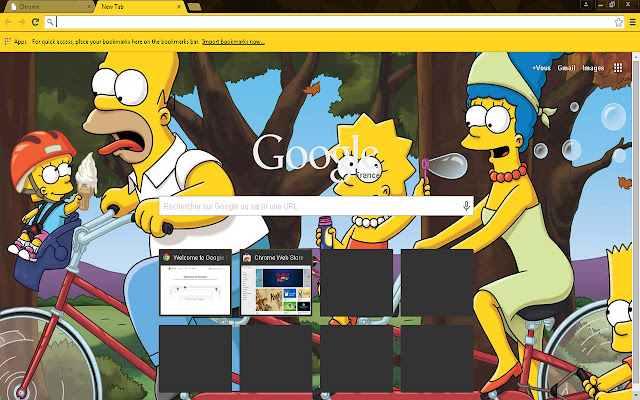Click the Import bookmarks now link
This screenshot has height=400, width=640.
(x=233, y=42)
